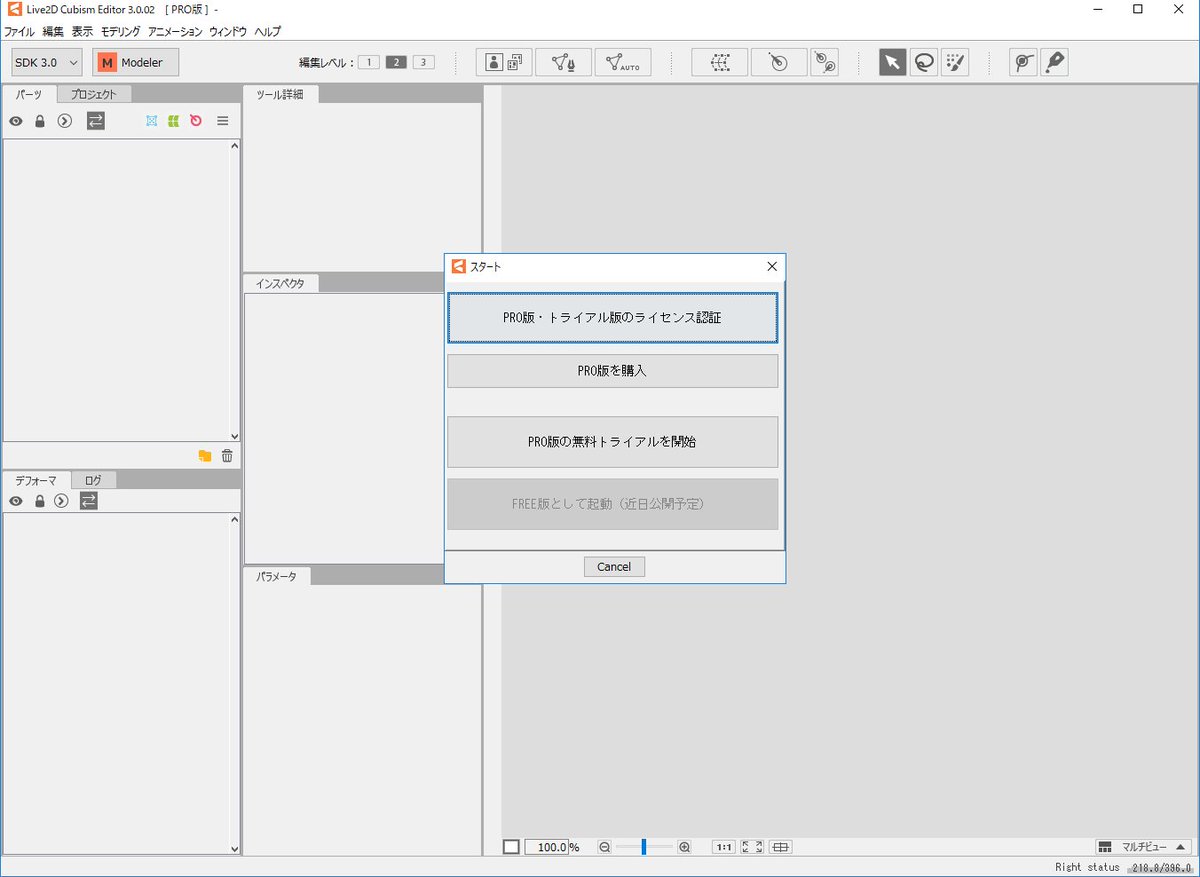This screenshot has width=1200, height=877.
Task: Click the Modeler mode button
Action: [135, 62]
